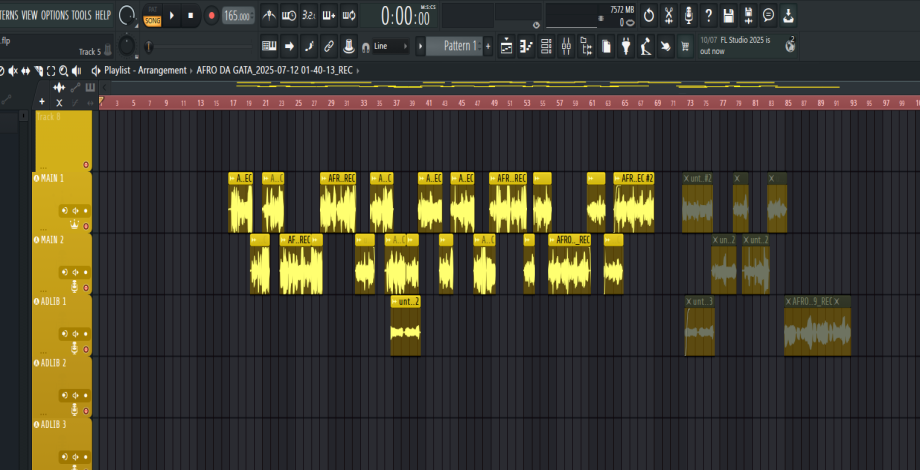Viewport: 920px width, 470px height.
Task: Open the question mark help icon
Action: coord(709,16)
